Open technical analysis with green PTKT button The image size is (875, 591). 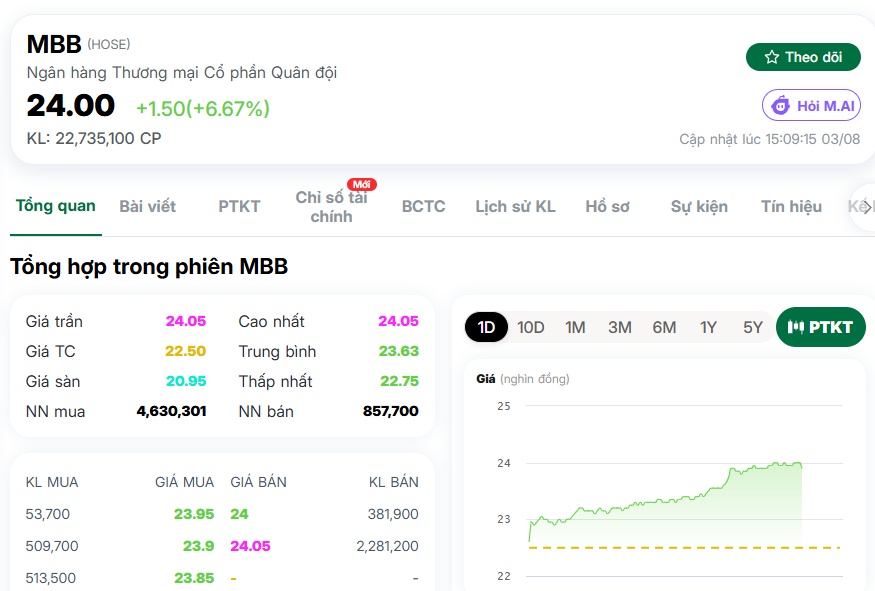tap(821, 327)
